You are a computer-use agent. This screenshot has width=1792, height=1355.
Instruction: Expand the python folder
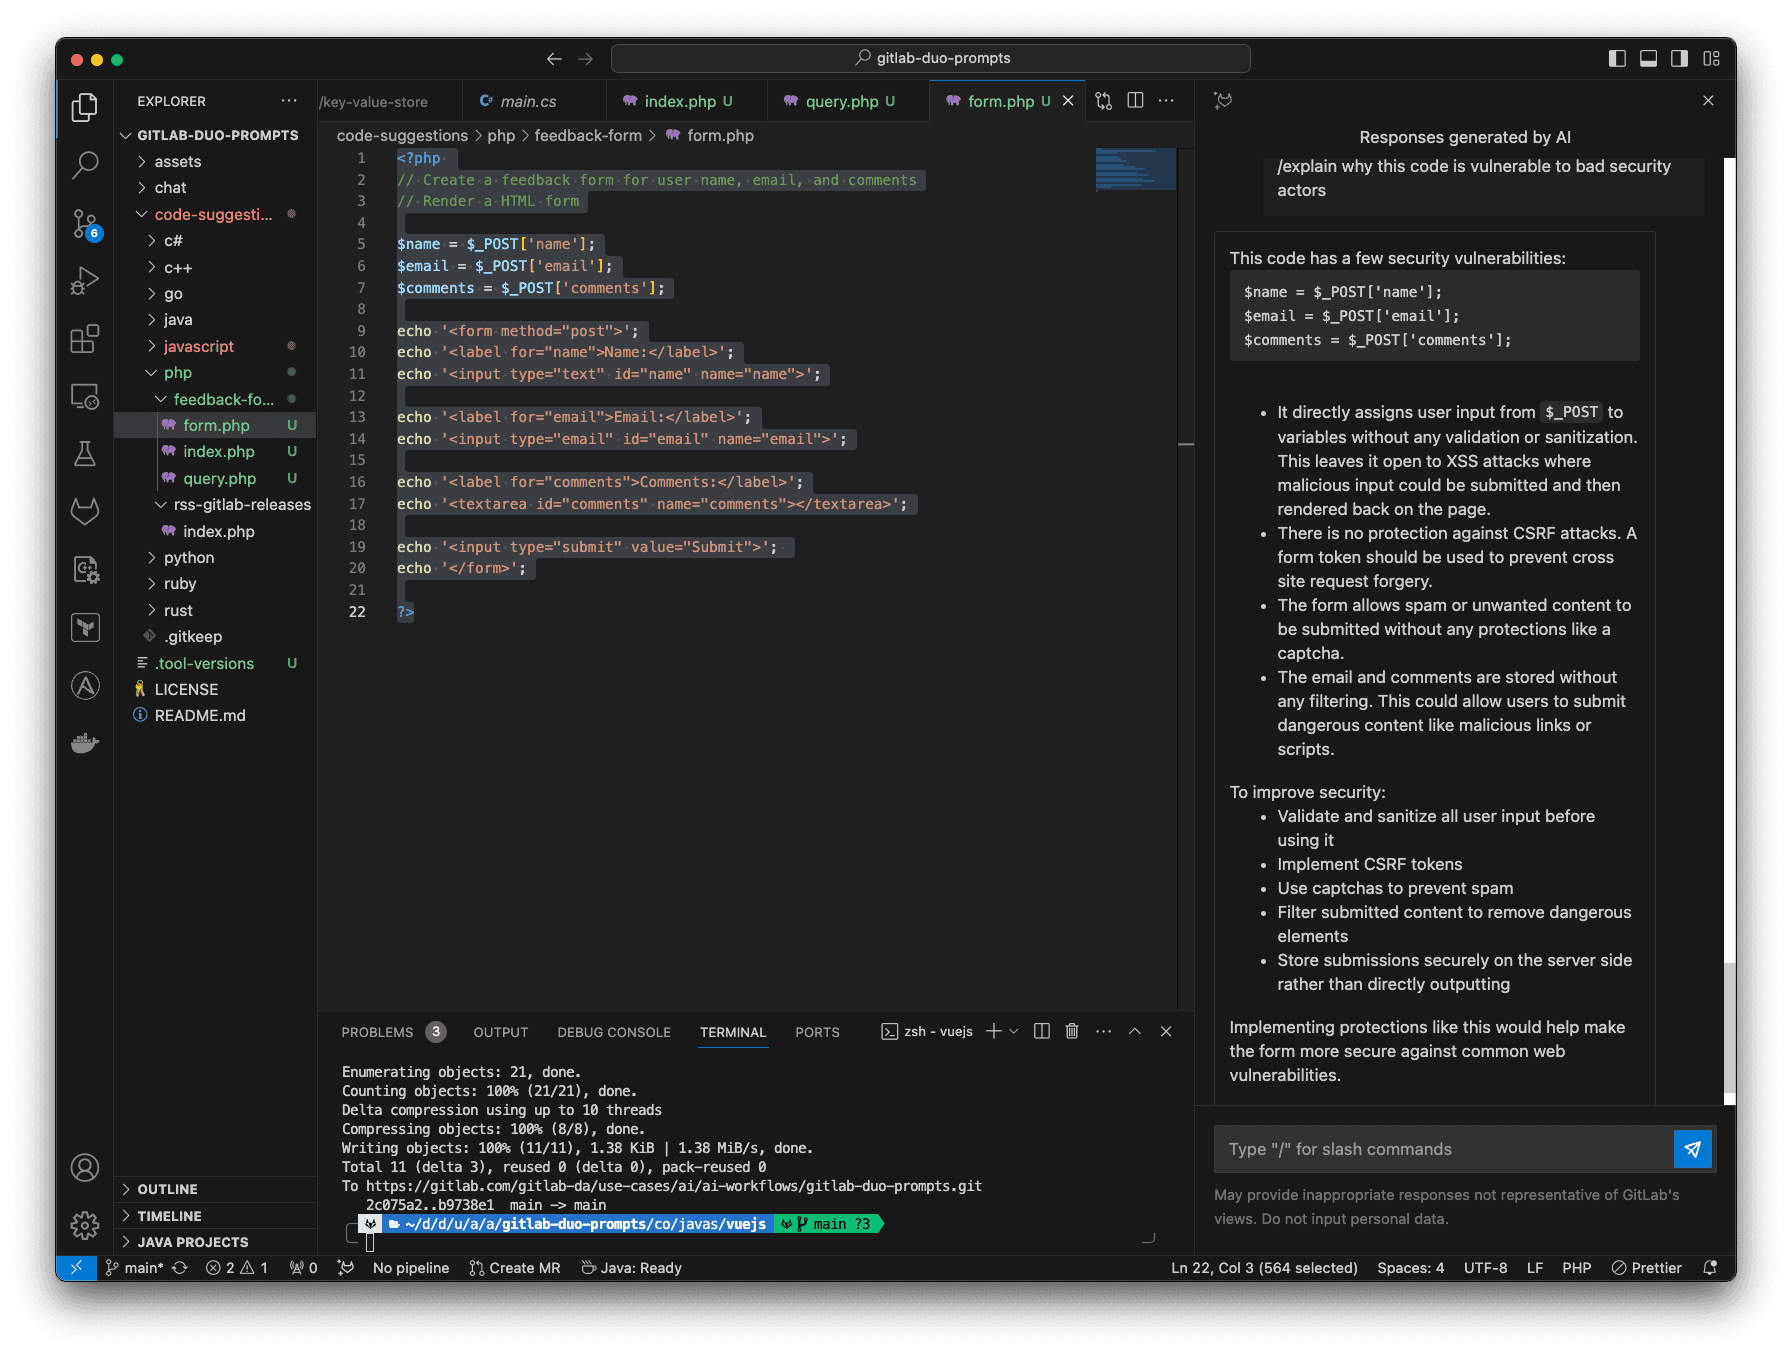(188, 557)
